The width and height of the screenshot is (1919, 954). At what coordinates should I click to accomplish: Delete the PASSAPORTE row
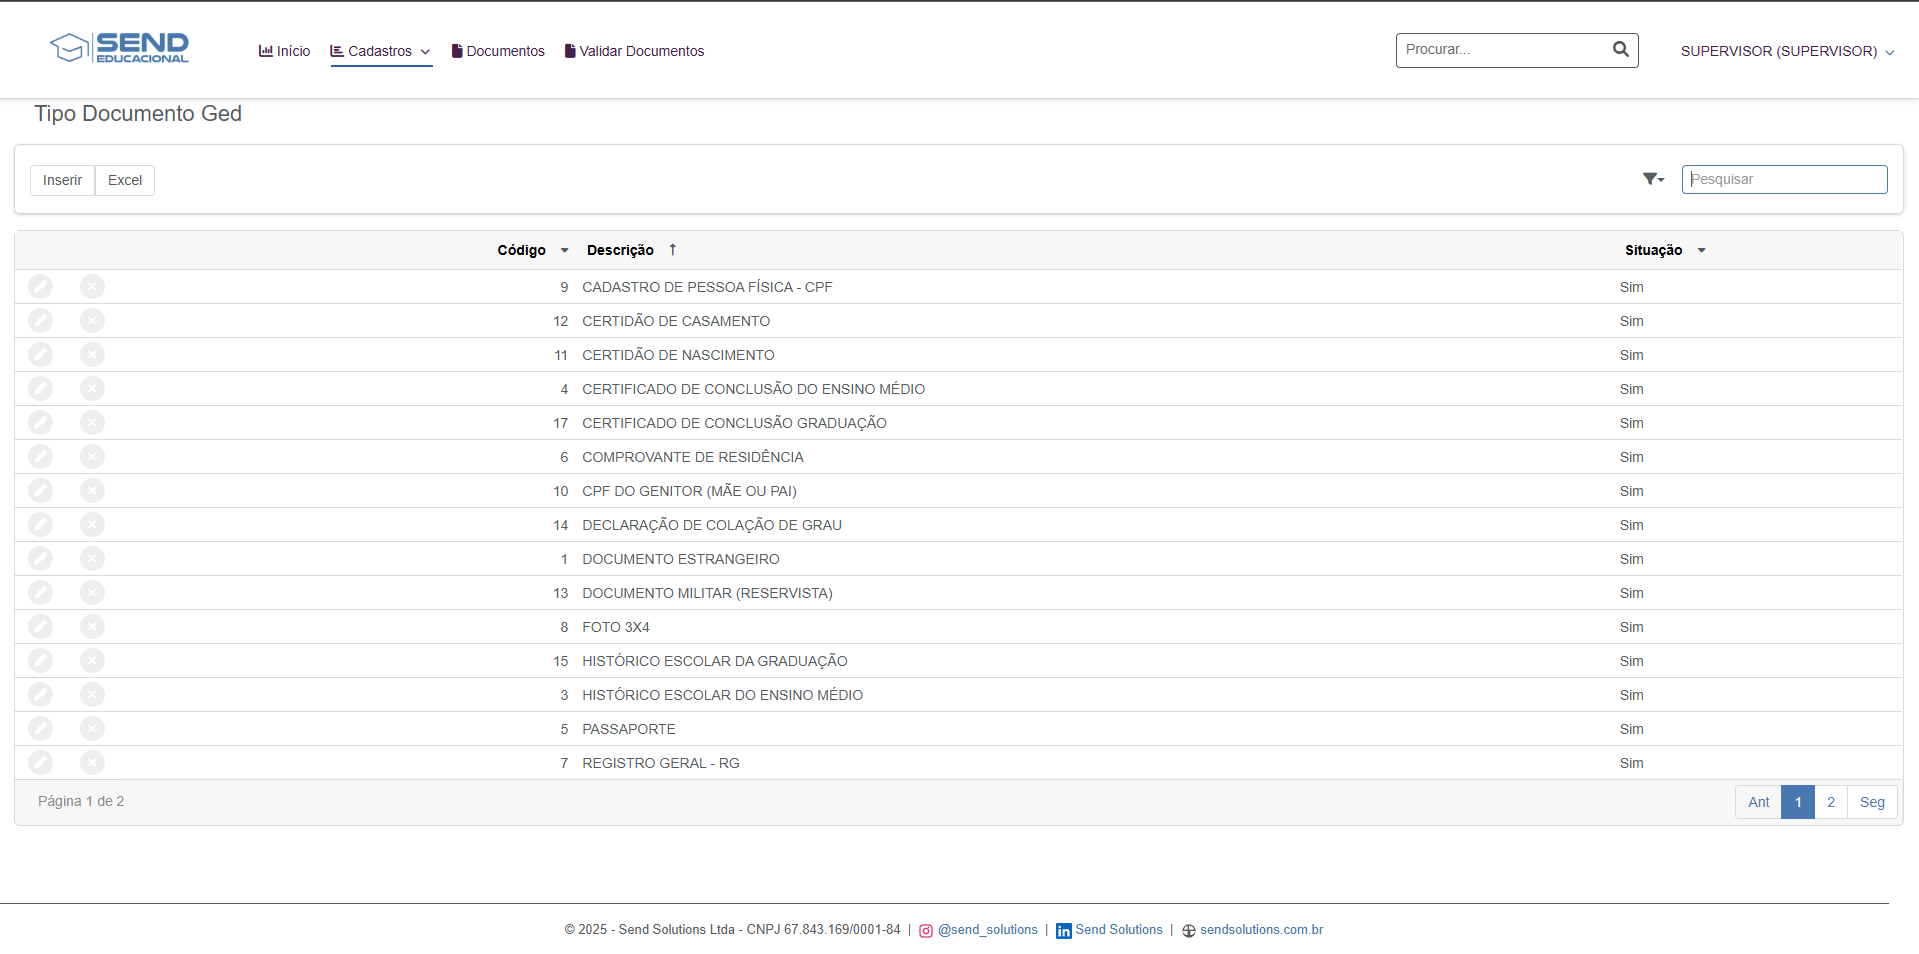pos(92,729)
